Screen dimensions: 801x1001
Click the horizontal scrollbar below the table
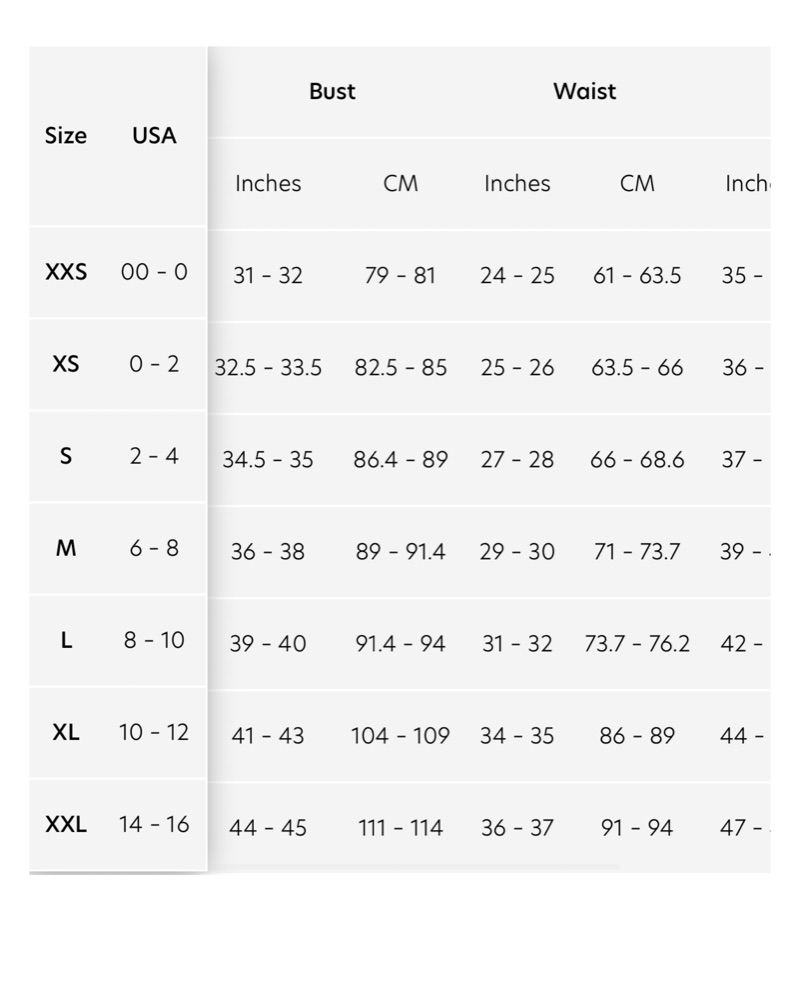coord(415,868)
